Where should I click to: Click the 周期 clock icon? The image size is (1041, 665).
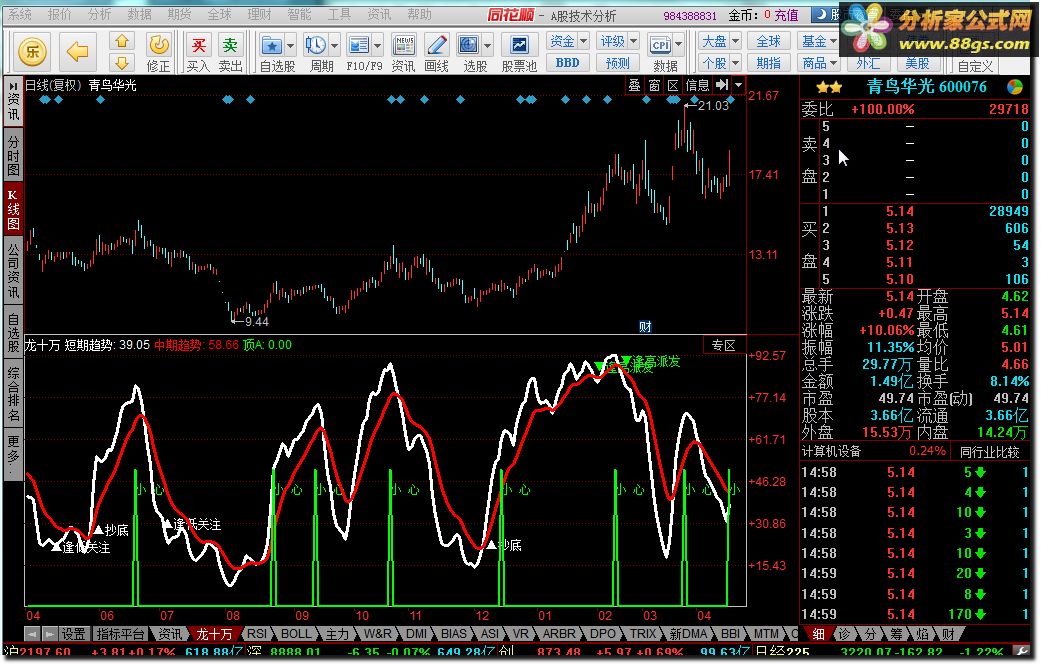click(315, 45)
